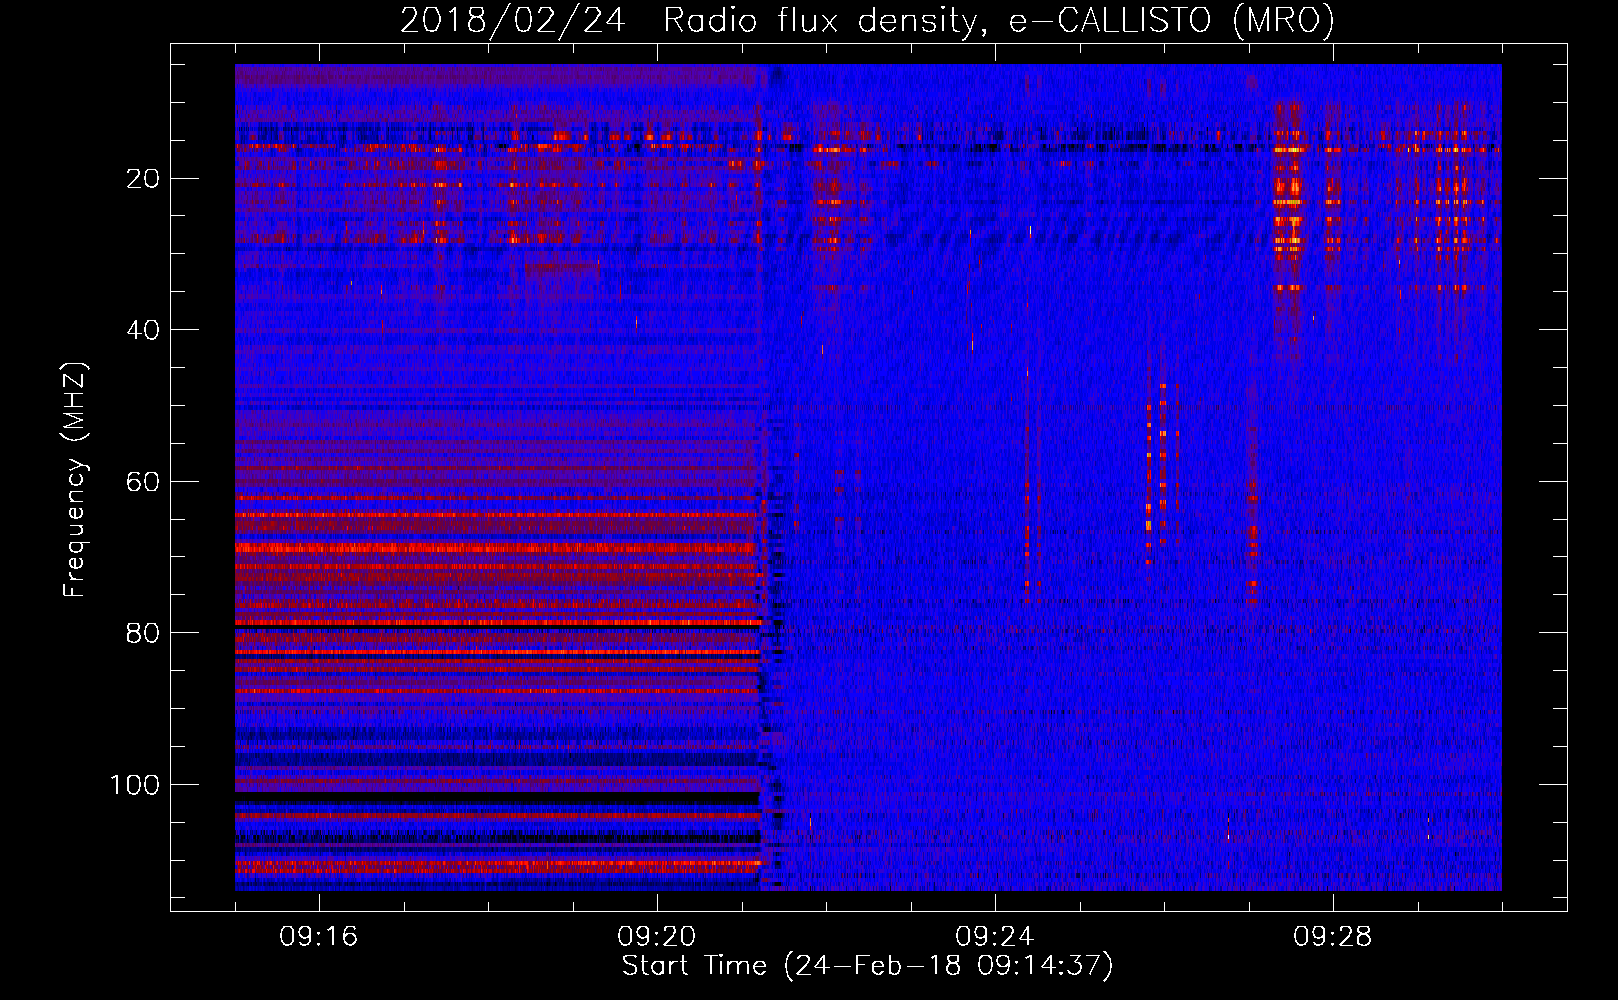Click the 100 frequency tick label
Viewport: 1618px width, 1000px height.
135,785
